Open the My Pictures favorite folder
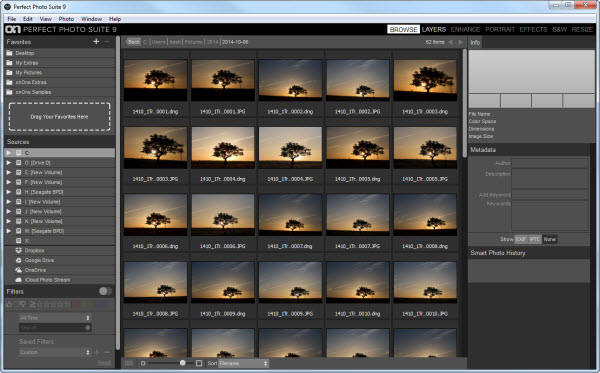 point(59,73)
